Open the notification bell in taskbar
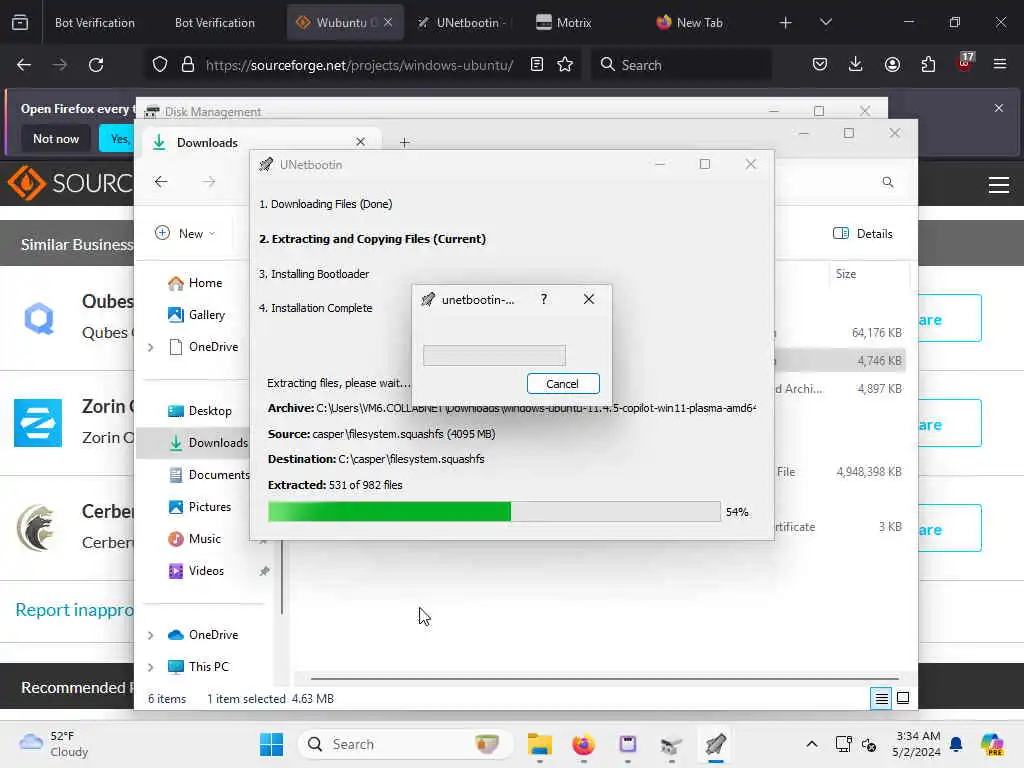Image resolution: width=1024 pixels, height=768 pixels. 956,744
